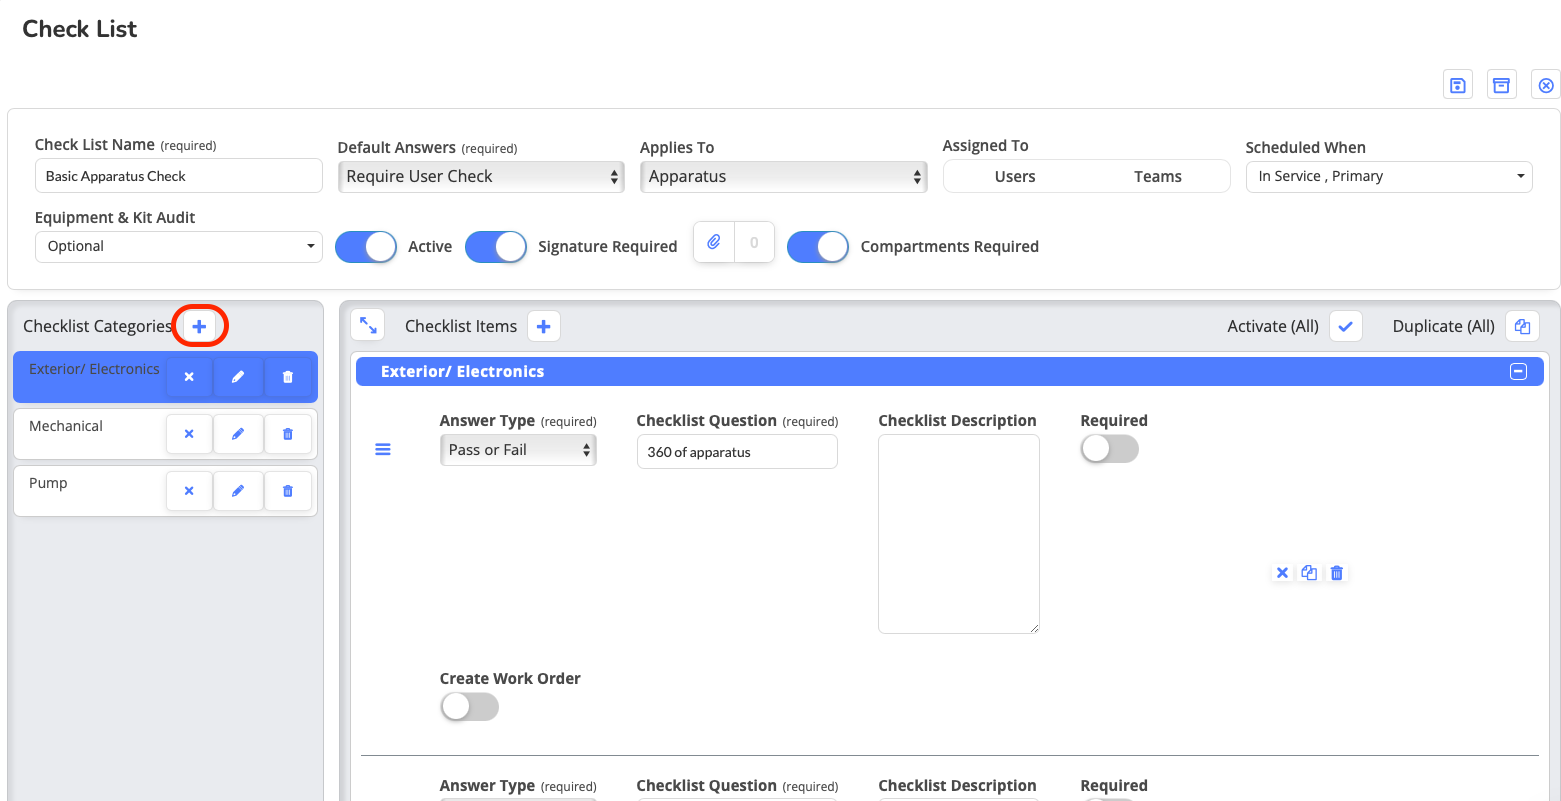
Task: Duplicate all checklist items
Action: coord(1522,326)
